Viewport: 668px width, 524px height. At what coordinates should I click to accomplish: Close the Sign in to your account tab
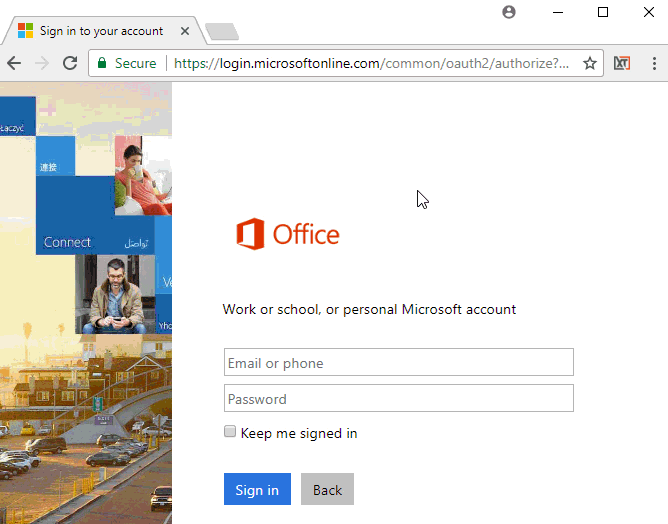pyautogui.click(x=185, y=31)
